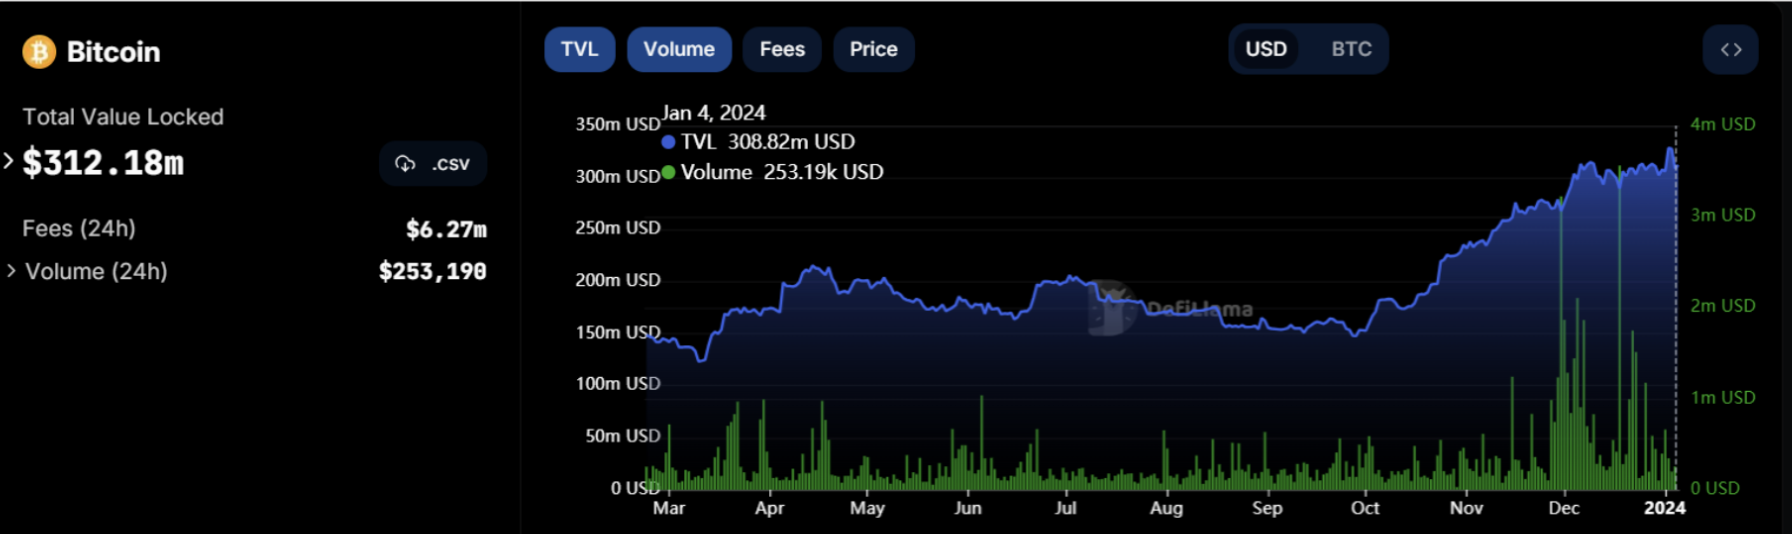Expand the Volume (24h) breakdown arrow
The height and width of the screenshot is (534, 1792).
tap(11, 271)
